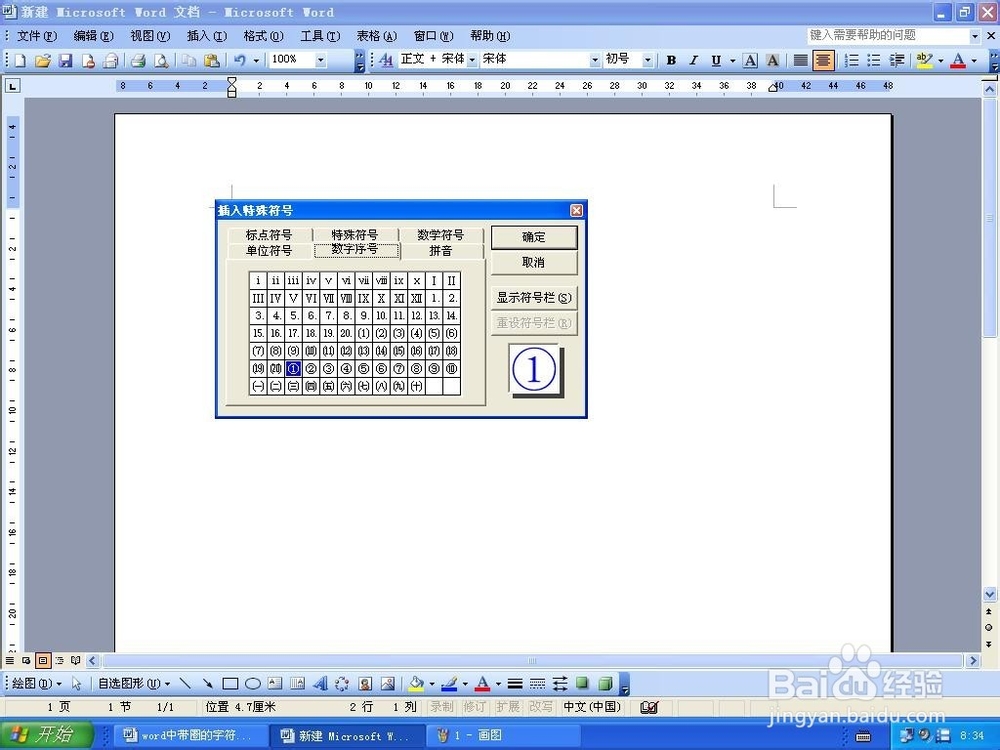The width and height of the screenshot is (1000, 750).
Task: Switch to the 单位符号 tab
Action: point(269,251)
